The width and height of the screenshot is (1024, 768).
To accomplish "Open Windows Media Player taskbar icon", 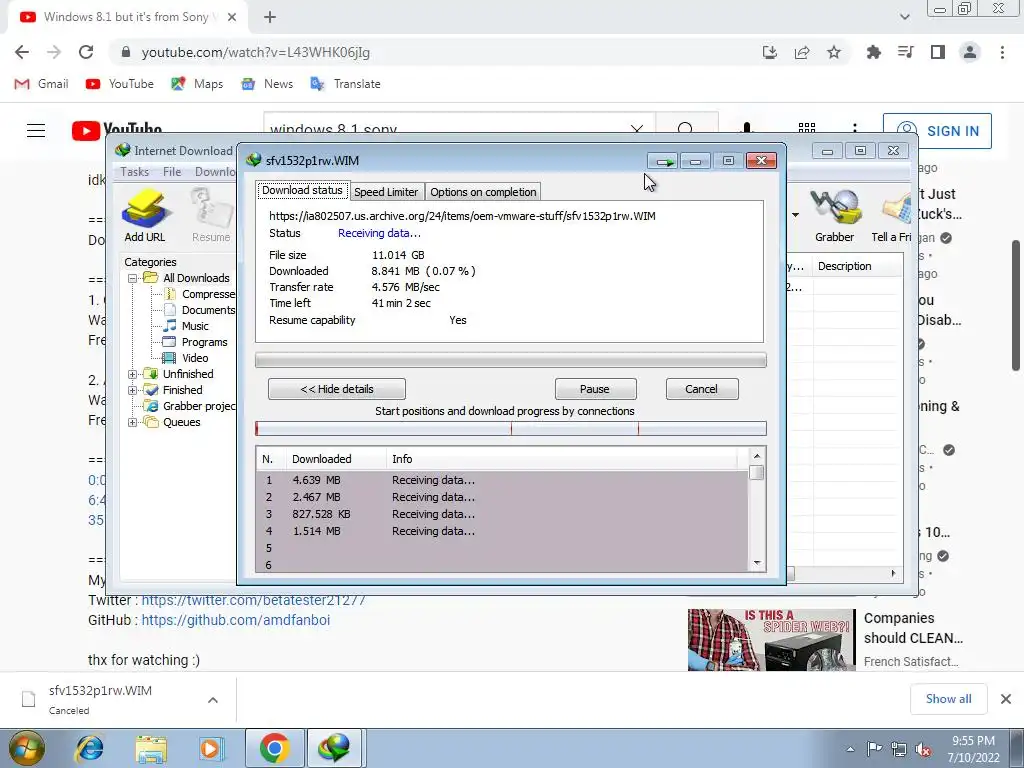I will (x=211, y=748).
